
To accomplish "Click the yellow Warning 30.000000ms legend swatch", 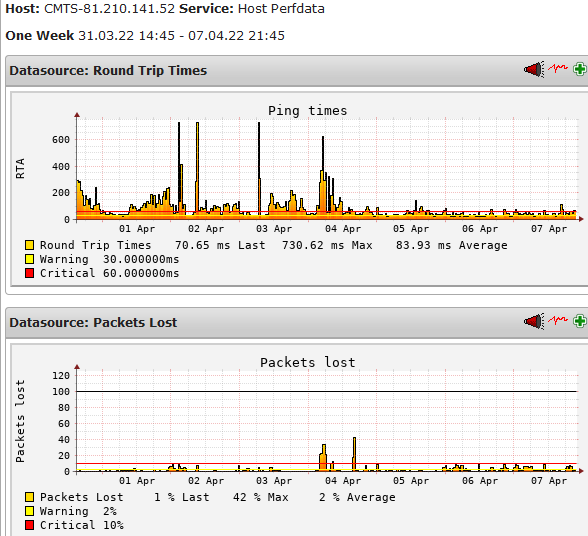I will point(30,259).
